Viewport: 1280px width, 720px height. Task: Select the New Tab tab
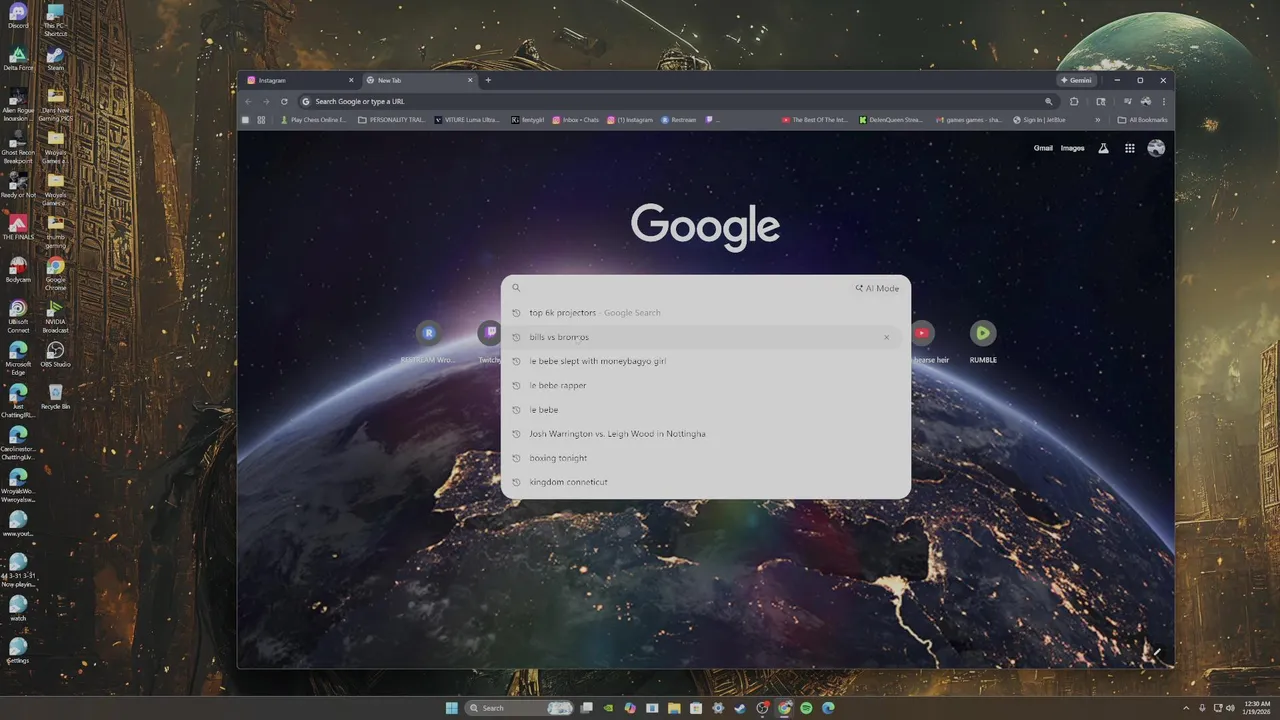coord(420,80)
